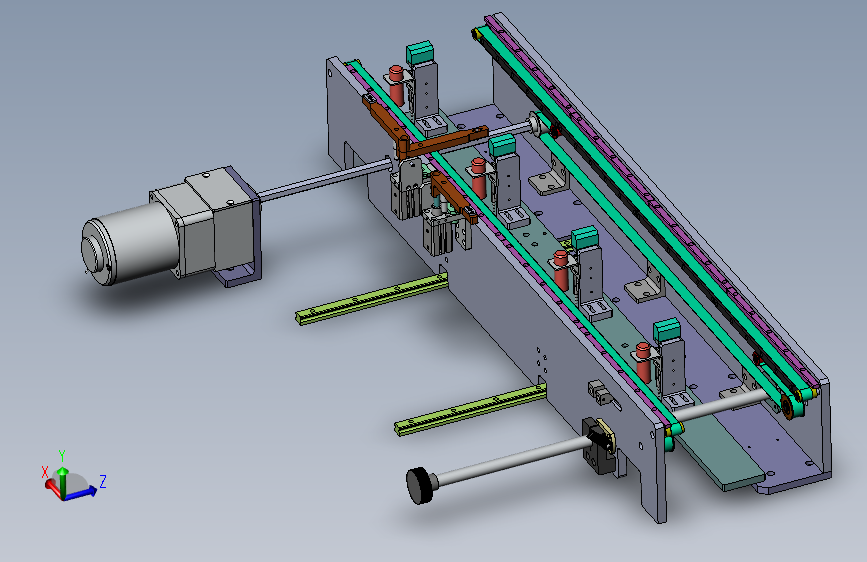Select the teal block nearest the conveyor's far end

tap(420, 53)
